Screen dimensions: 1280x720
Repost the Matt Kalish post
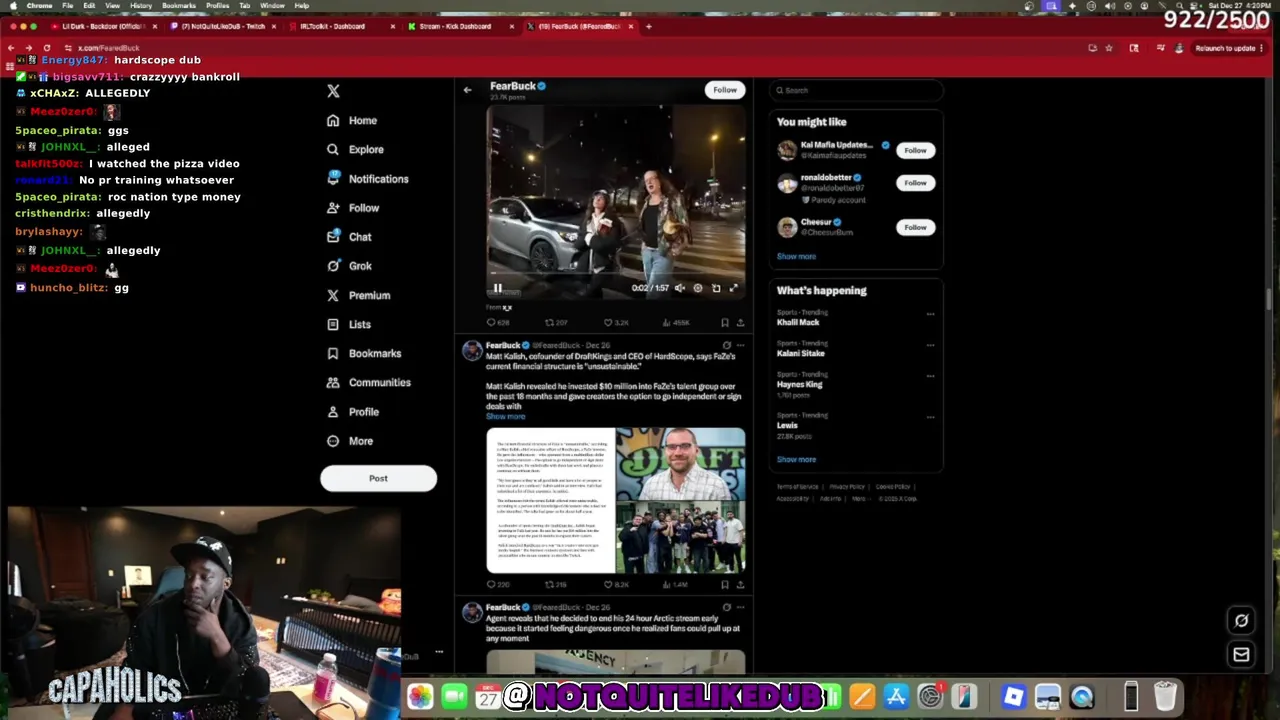(556, 584)
